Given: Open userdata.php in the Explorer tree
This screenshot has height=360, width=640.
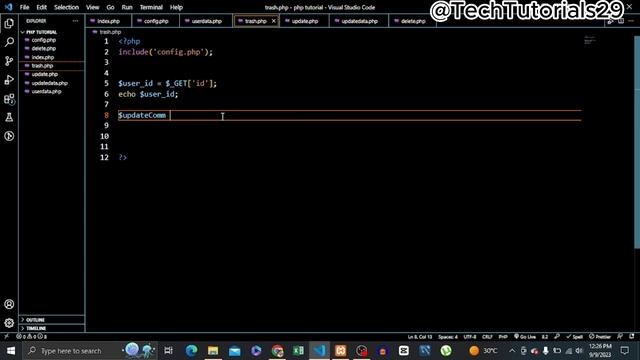Looking at the screenshot, I should pyautogui.click(x=46, y=91).
